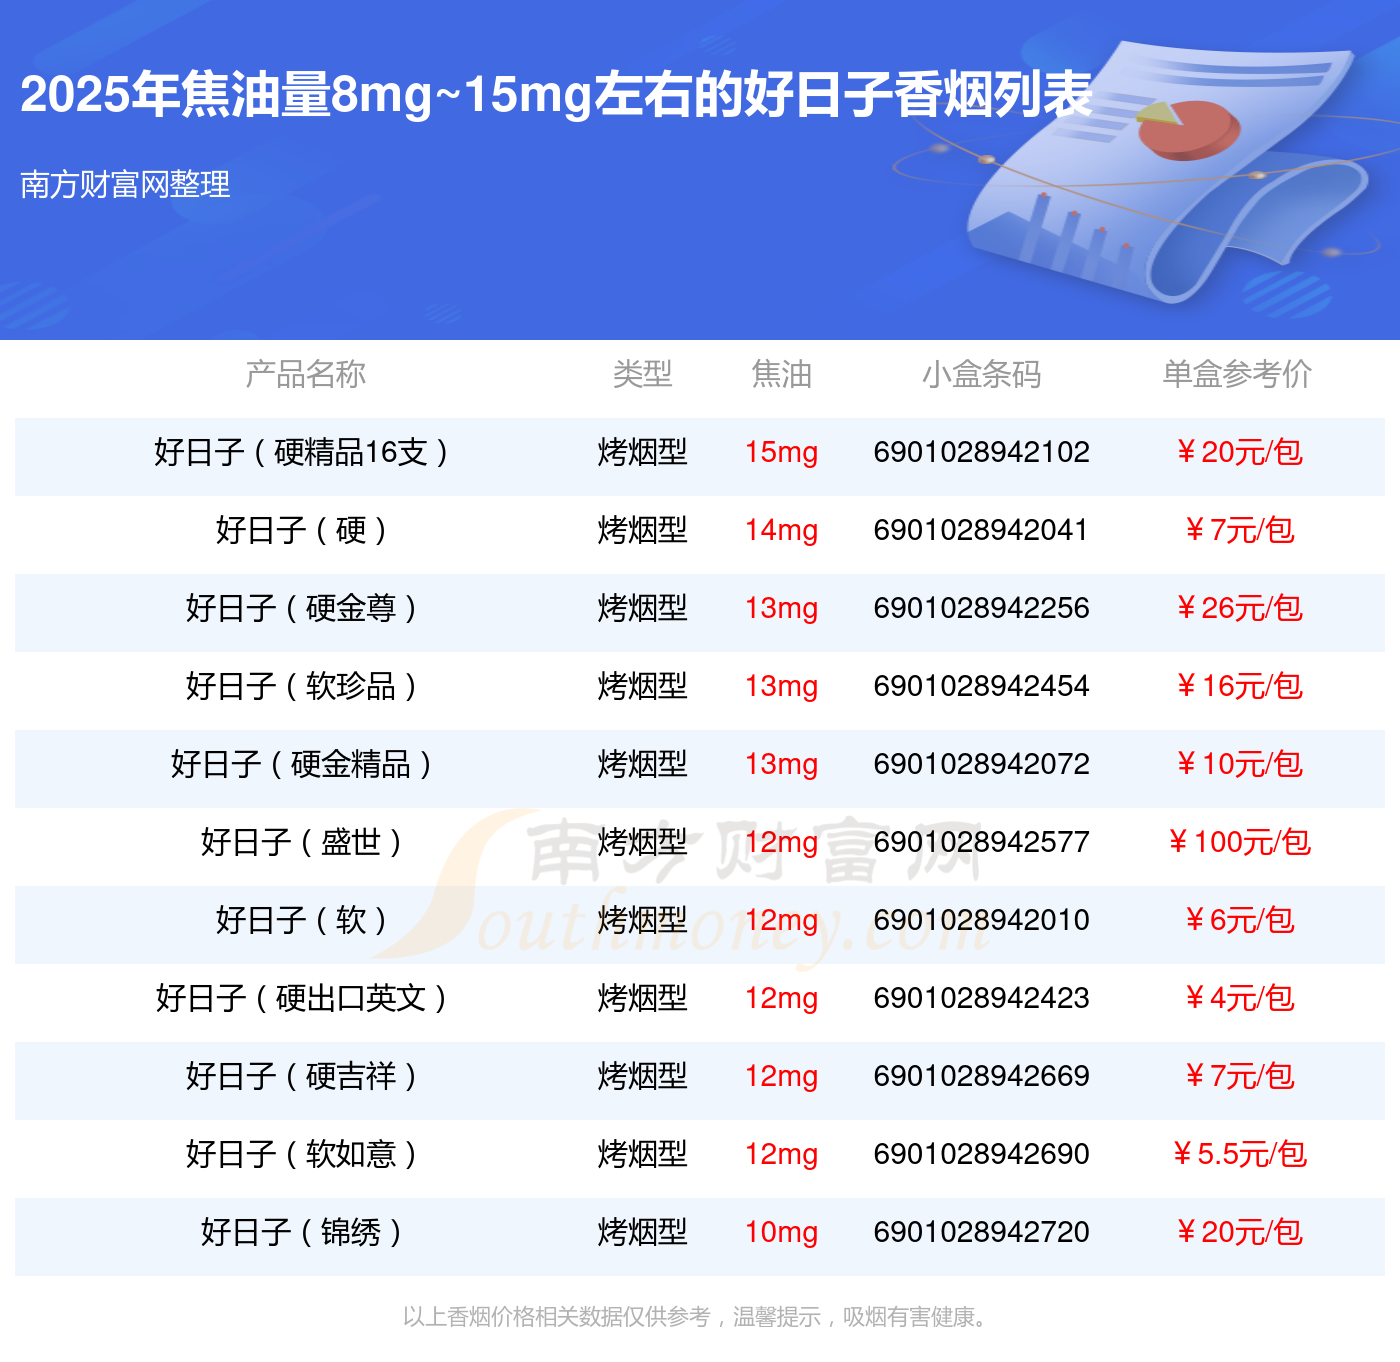This screenshot has width=1400, height=1362.
Task: Click 烤烟型 in the 锦绣 row
Action: pyautogui.click(x=642, y=1232)
